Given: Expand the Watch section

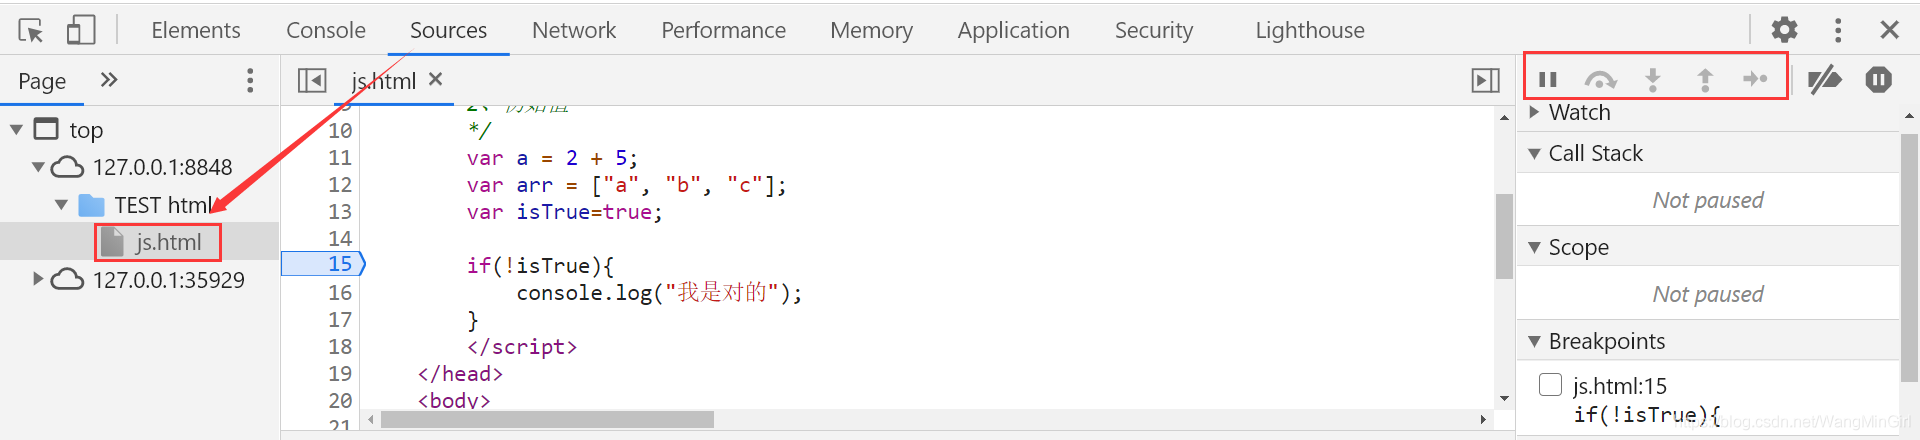Looking at the screenshot, I should point(1535,112).
